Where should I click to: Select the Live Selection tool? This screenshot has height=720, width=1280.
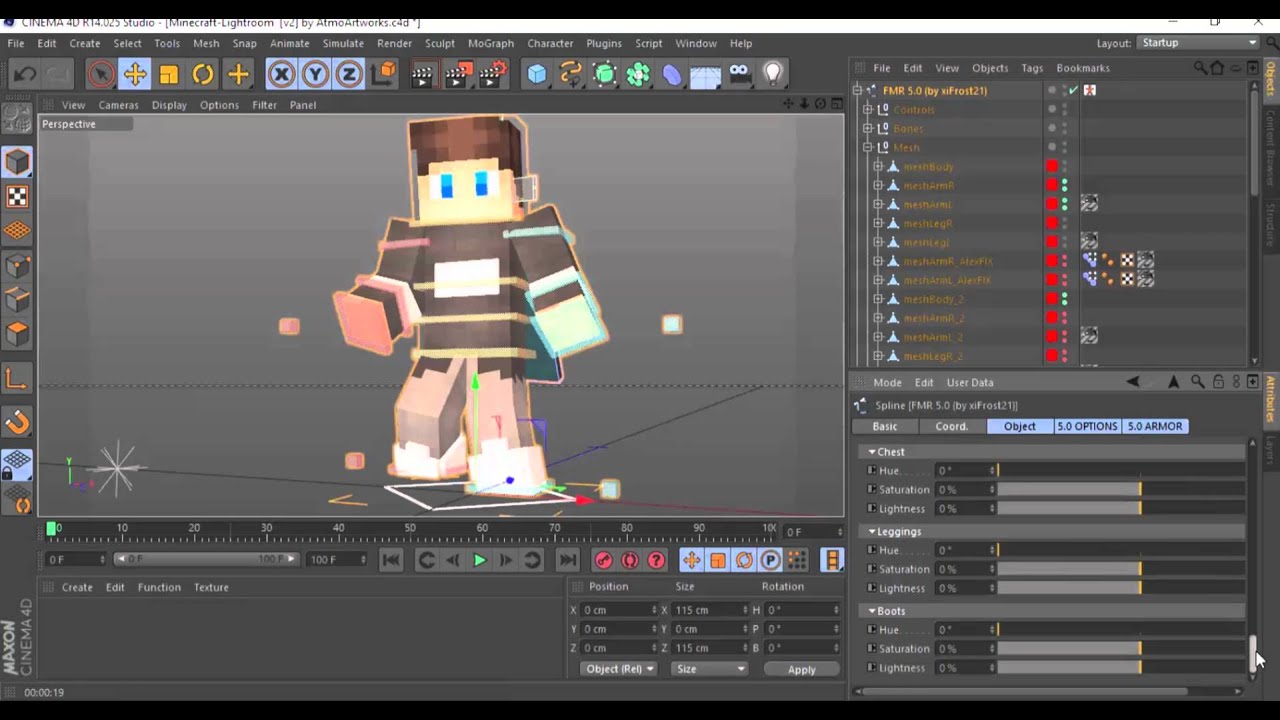100,74
